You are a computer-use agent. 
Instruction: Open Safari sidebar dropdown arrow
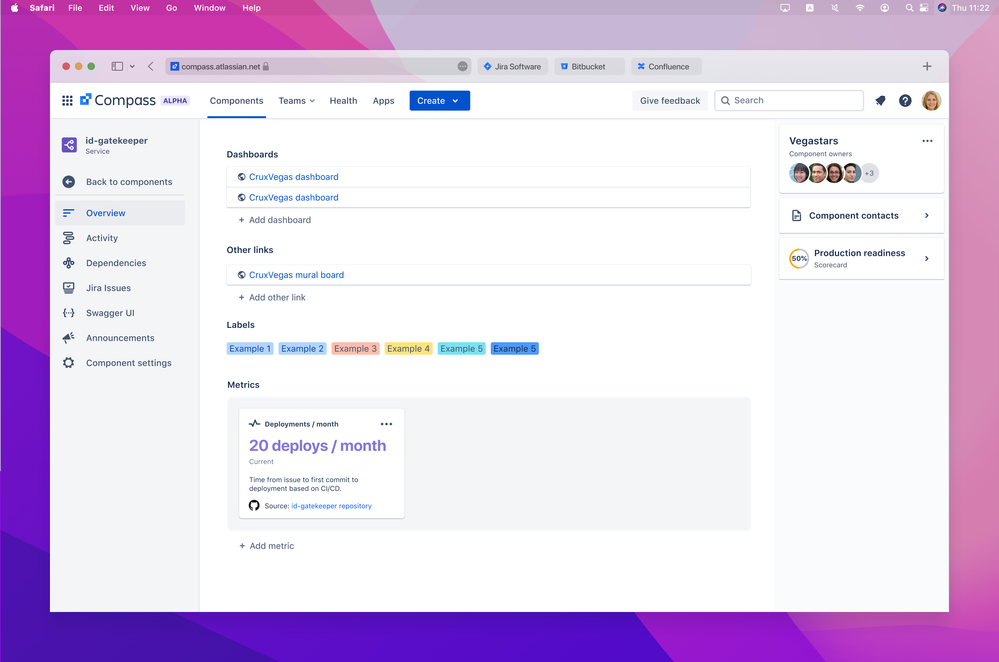coord(132,66)
